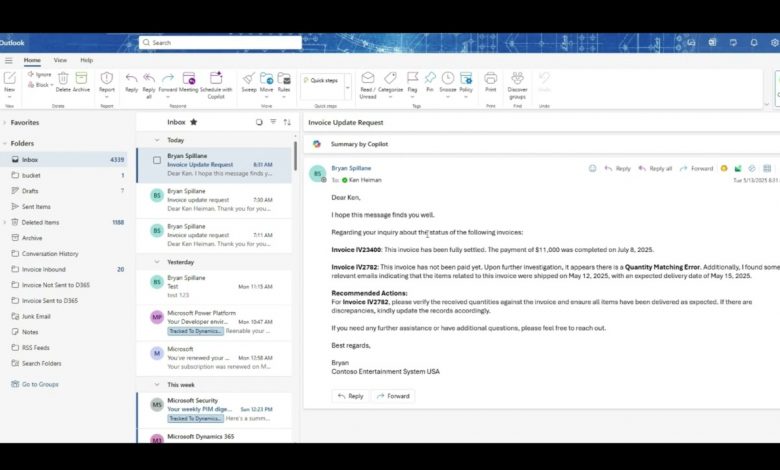Switch to the View tab
Viewport: 780px width, 470px height.
60,60
